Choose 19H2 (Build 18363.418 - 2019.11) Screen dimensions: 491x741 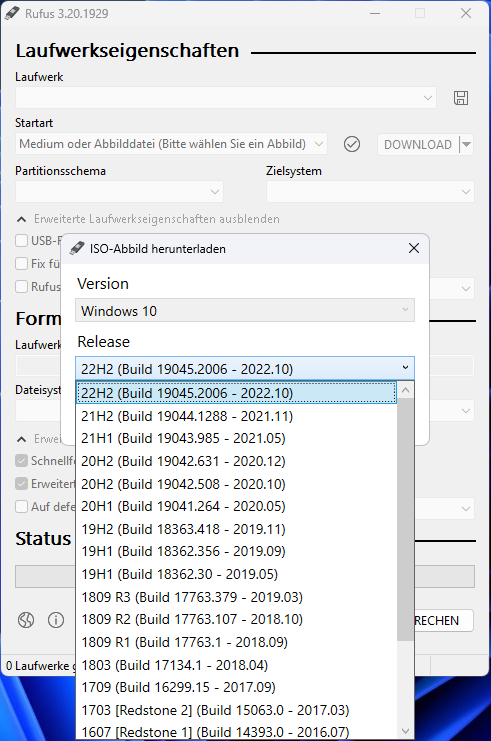click(x=236, y=529)
